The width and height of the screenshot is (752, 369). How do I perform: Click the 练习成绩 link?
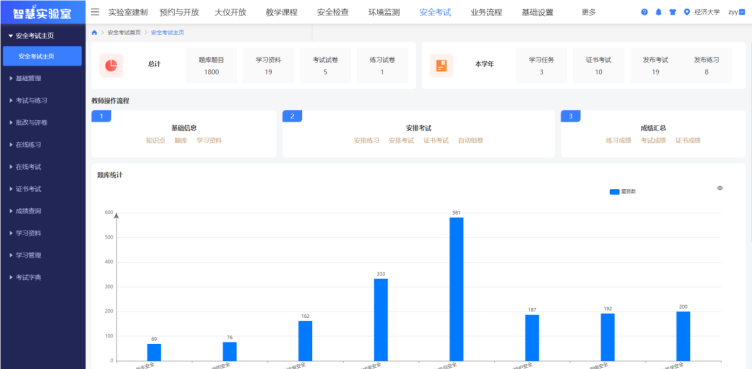pos(619,141)
